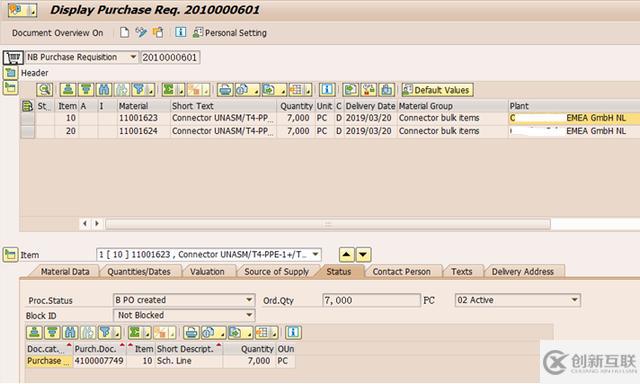Switch to Texts tab
640x384 pixels.
[462, 272]
